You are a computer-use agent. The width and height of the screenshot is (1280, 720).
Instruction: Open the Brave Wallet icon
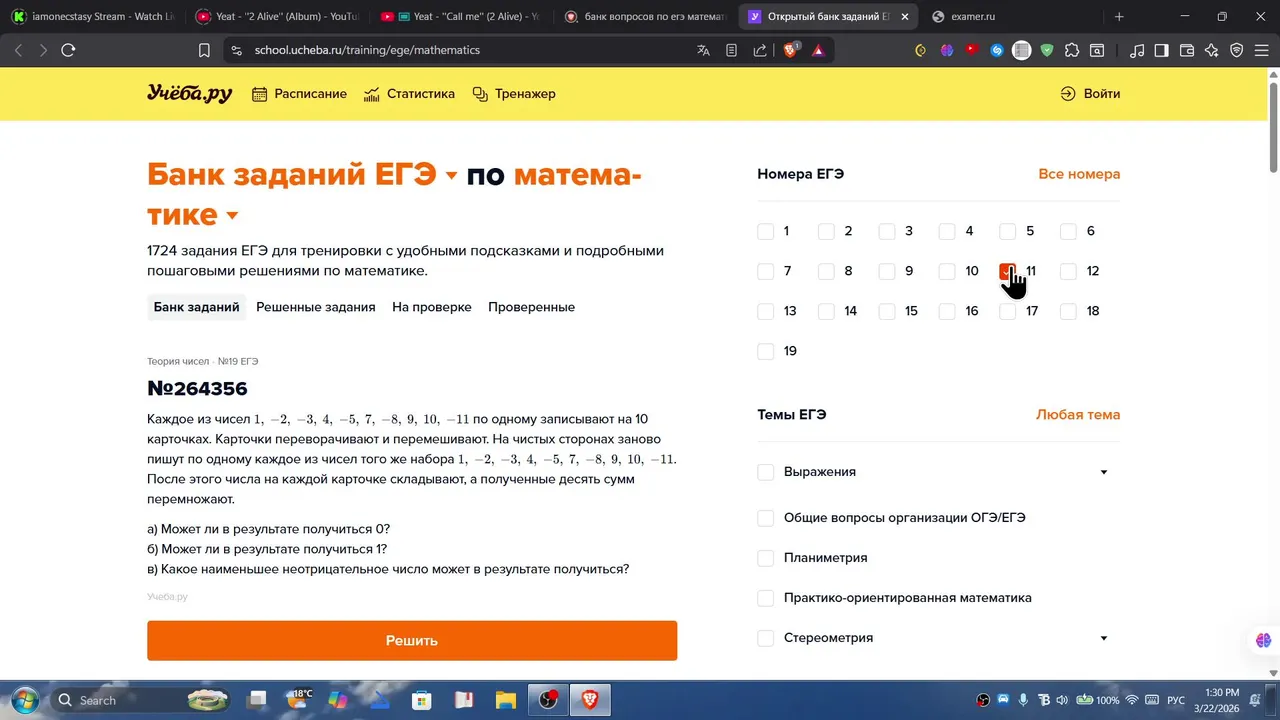(1187, 50)
